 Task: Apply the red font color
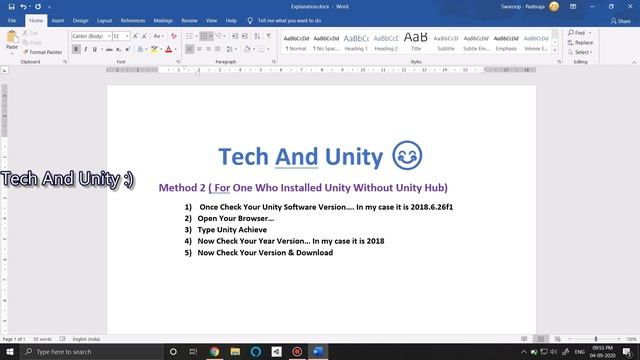[169, 49]
